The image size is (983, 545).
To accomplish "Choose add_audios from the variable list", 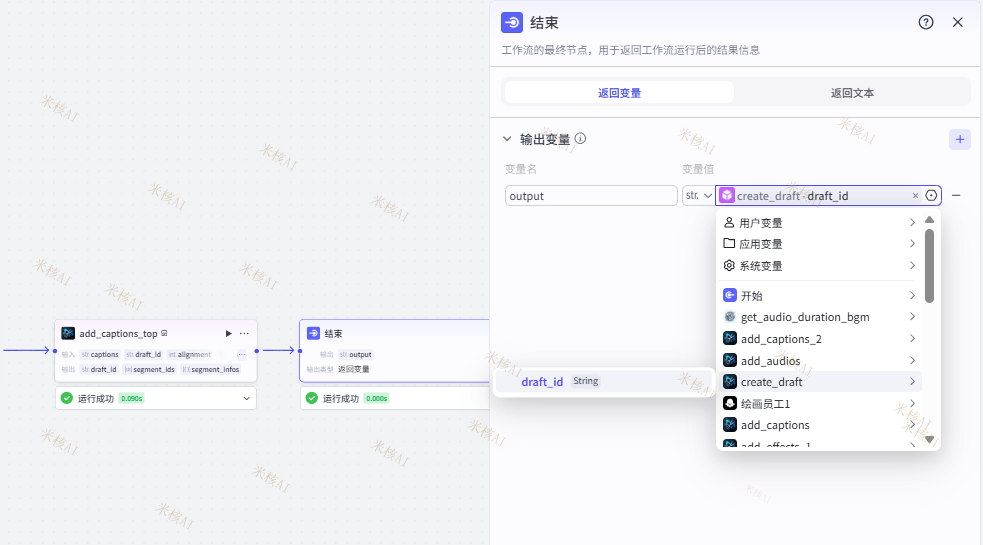I will (770, 361).
